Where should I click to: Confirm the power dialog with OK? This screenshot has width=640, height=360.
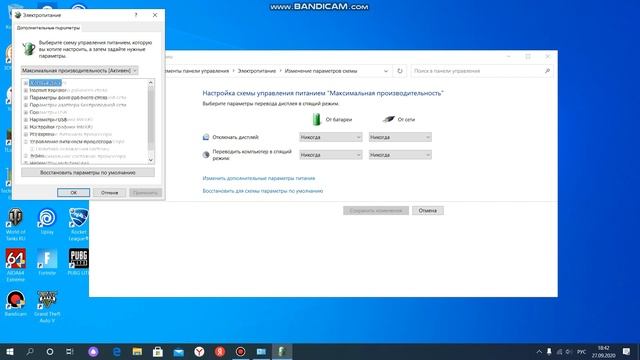[73, 192]
